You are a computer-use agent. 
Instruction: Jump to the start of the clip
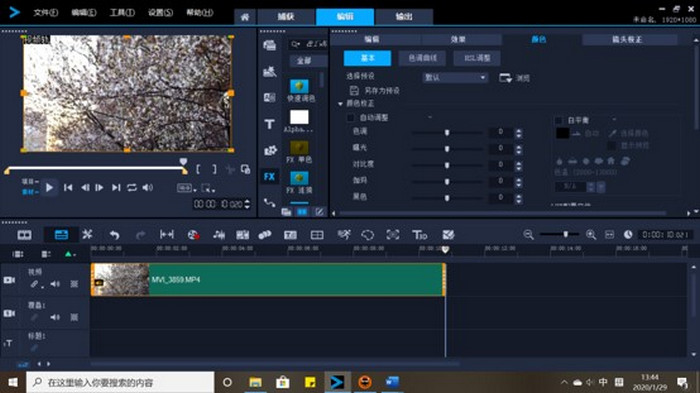(x=68, y=188)
